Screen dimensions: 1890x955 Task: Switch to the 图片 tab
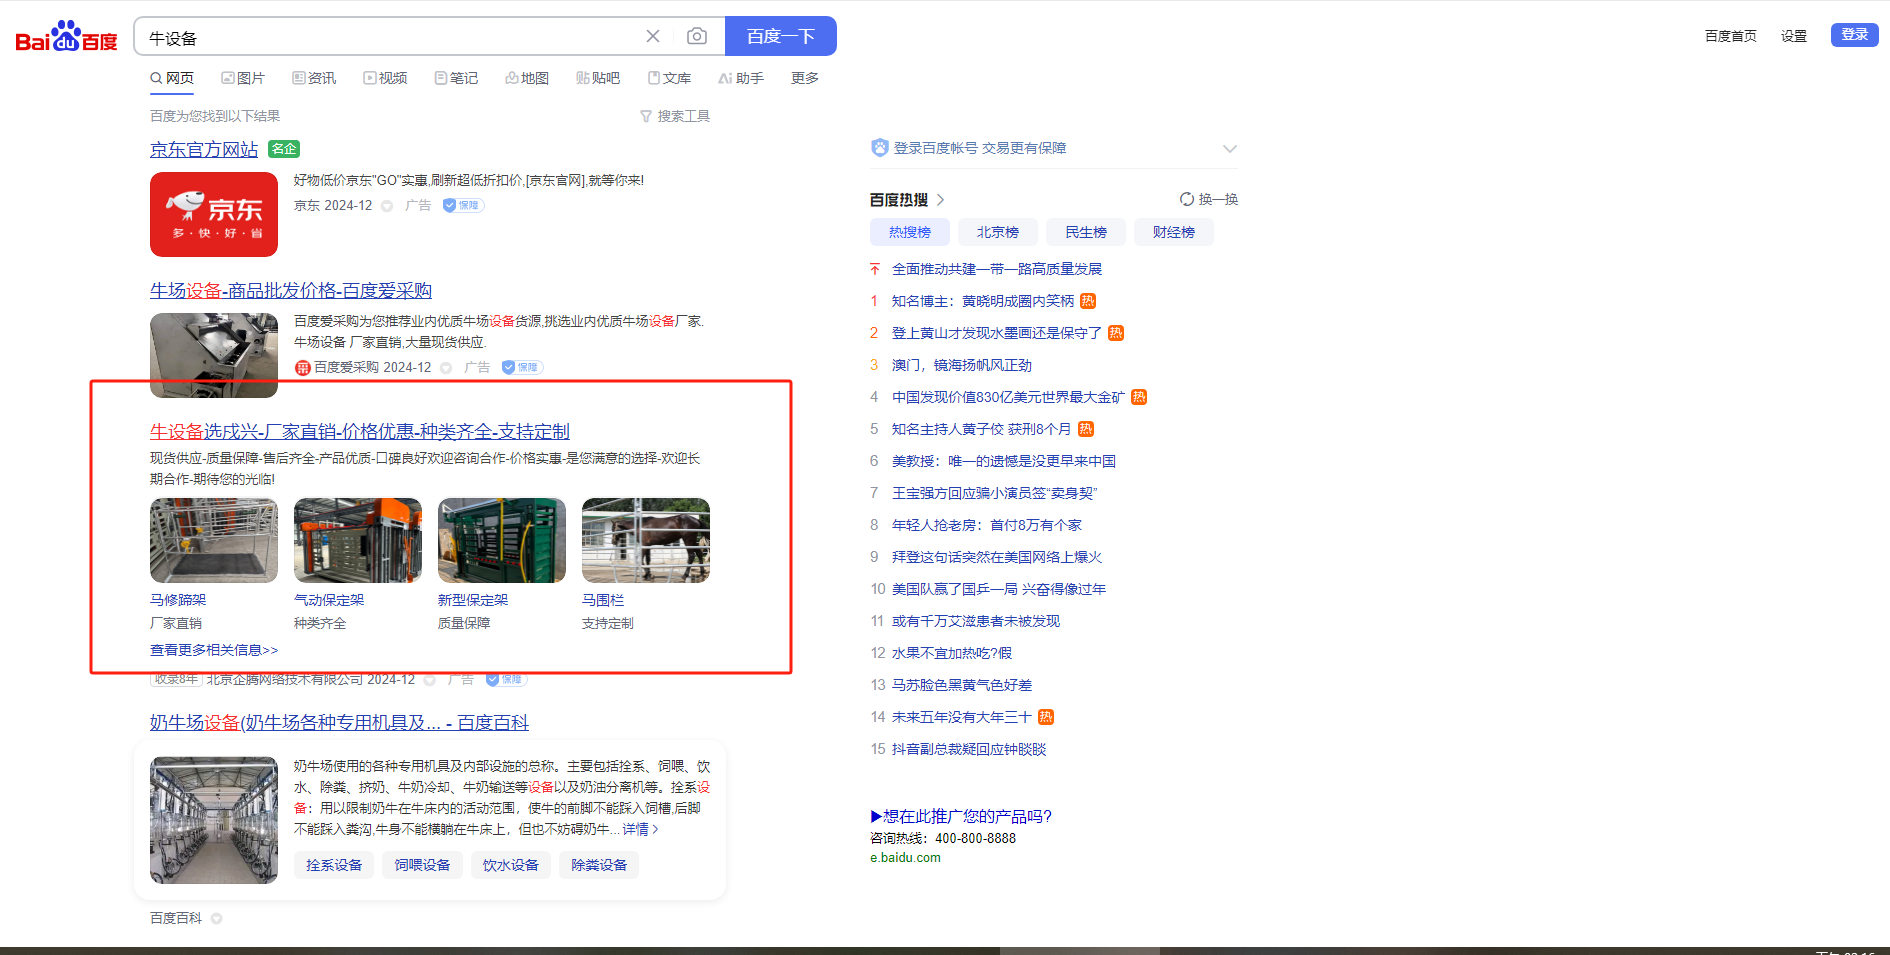click(243, 78)
